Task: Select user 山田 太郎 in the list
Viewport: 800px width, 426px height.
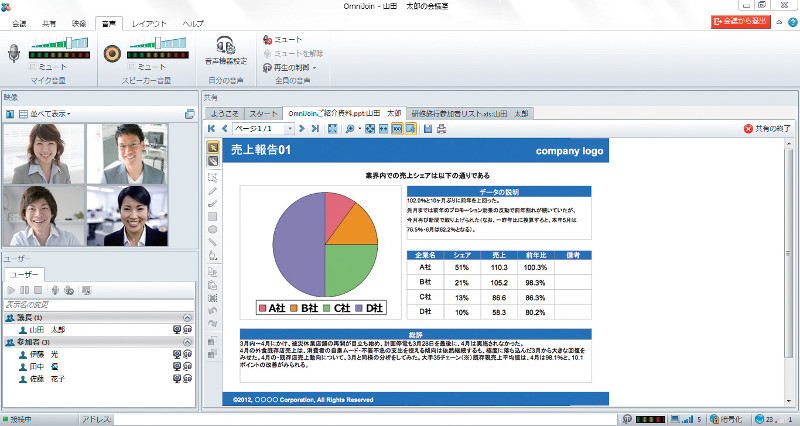Action: coord(99,330)
